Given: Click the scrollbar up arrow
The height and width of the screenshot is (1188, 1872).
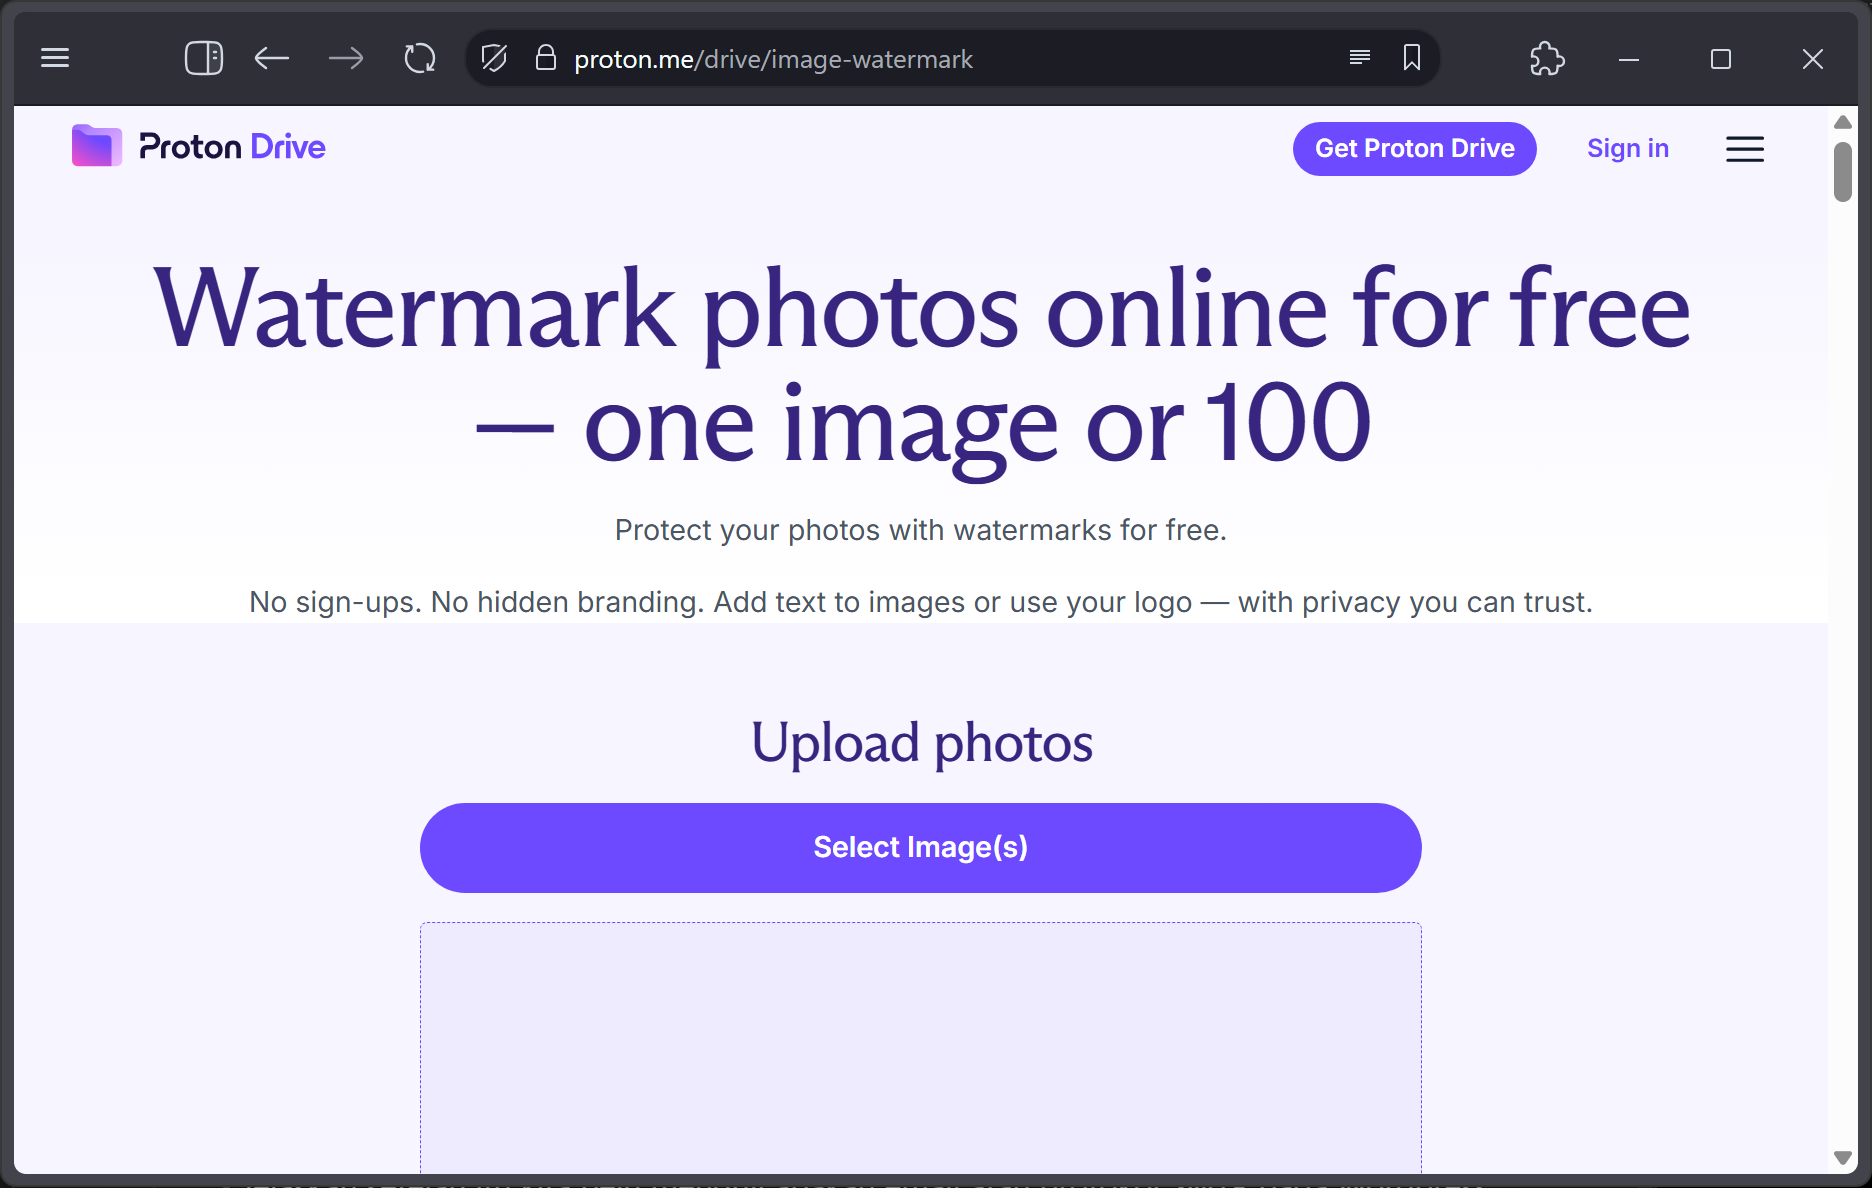Looking at the screenshot, I should 1843,122.
